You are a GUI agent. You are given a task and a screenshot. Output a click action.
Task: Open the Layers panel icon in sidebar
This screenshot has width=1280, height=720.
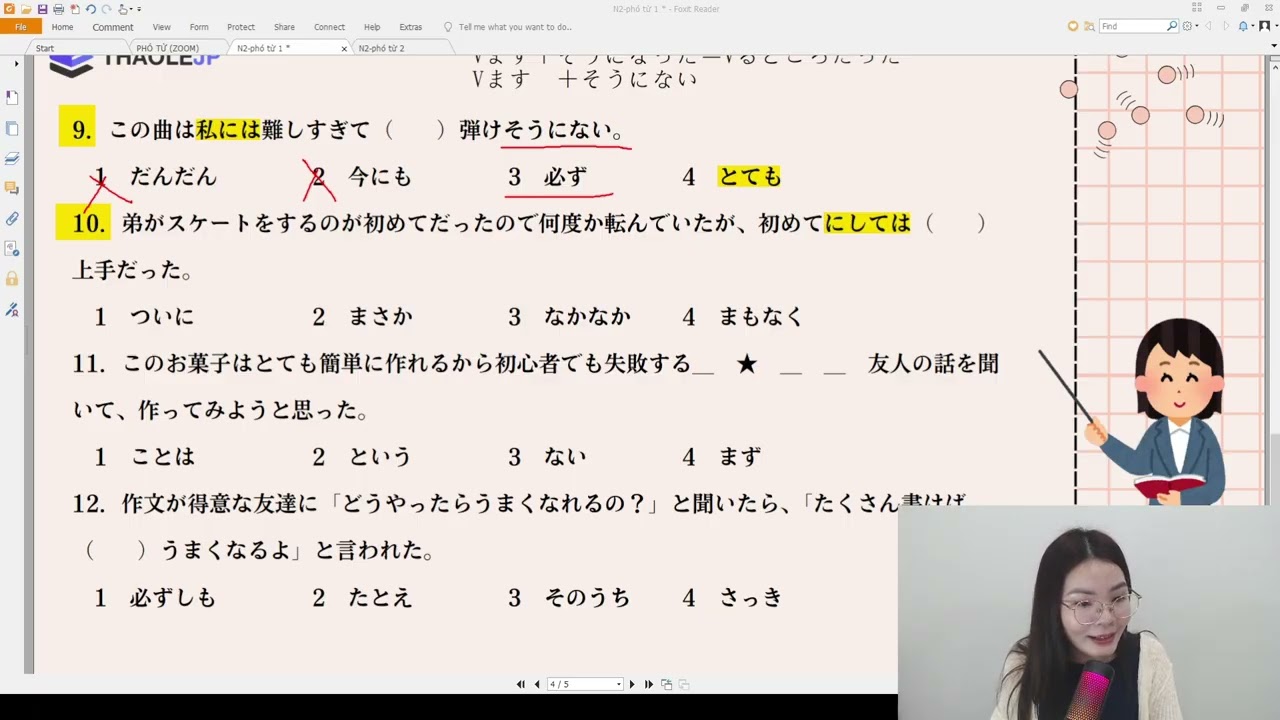click(12, 158)
